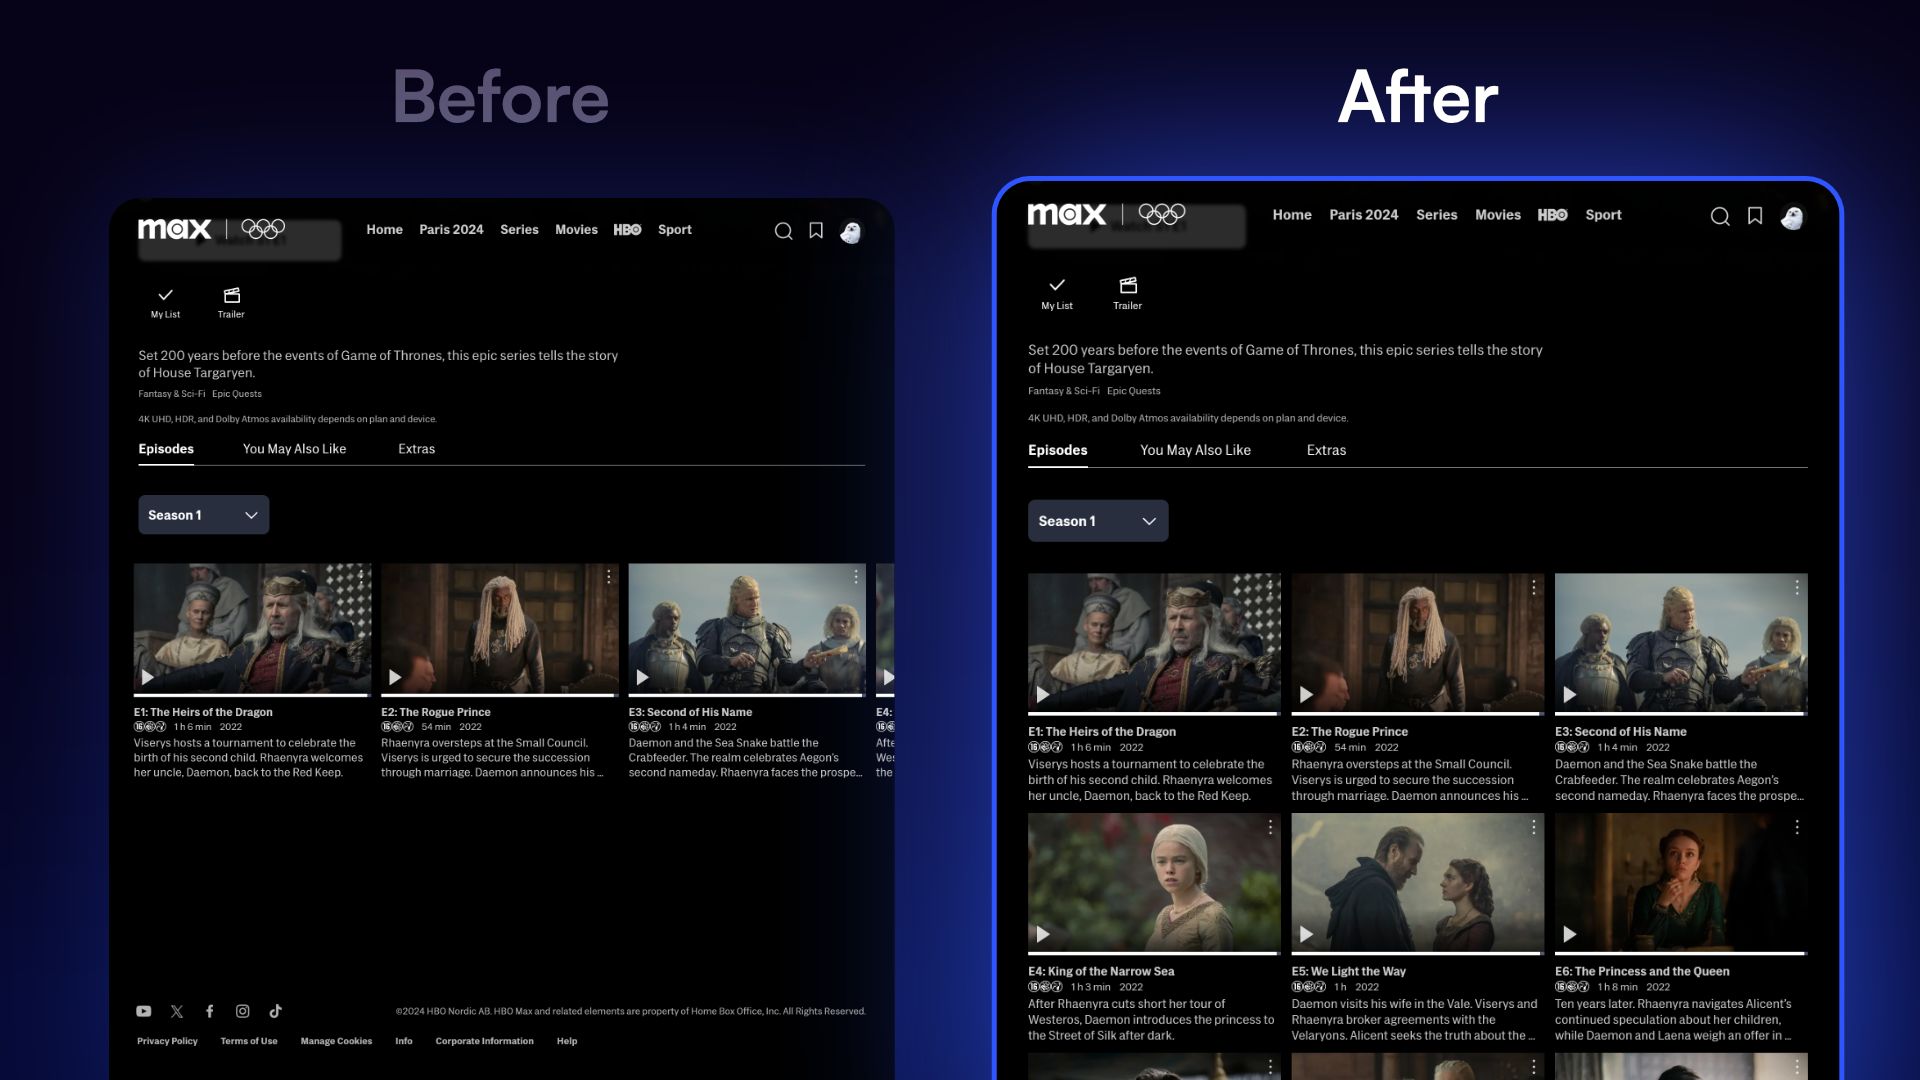The image size is (1920, 1080).
Task: Select the Episodes tab
Action: point(1058,451)
